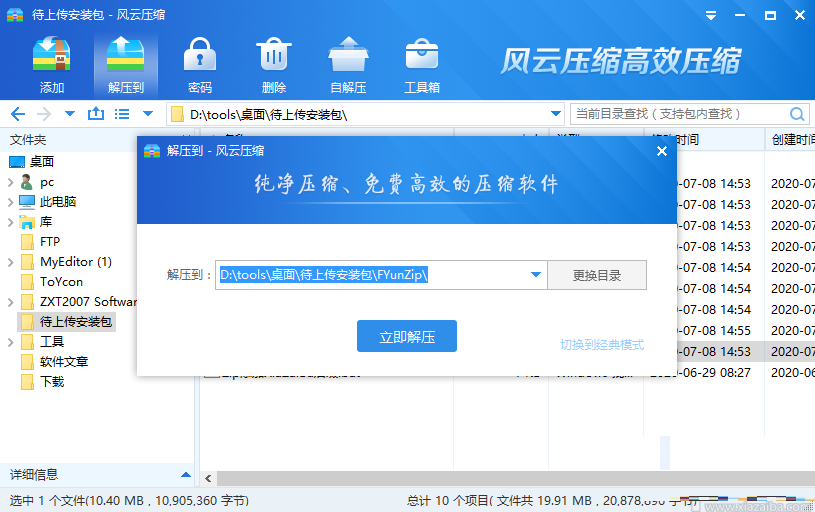815x512 pixels.
Task: Click the main window address path field
Action: pos(364,114)
